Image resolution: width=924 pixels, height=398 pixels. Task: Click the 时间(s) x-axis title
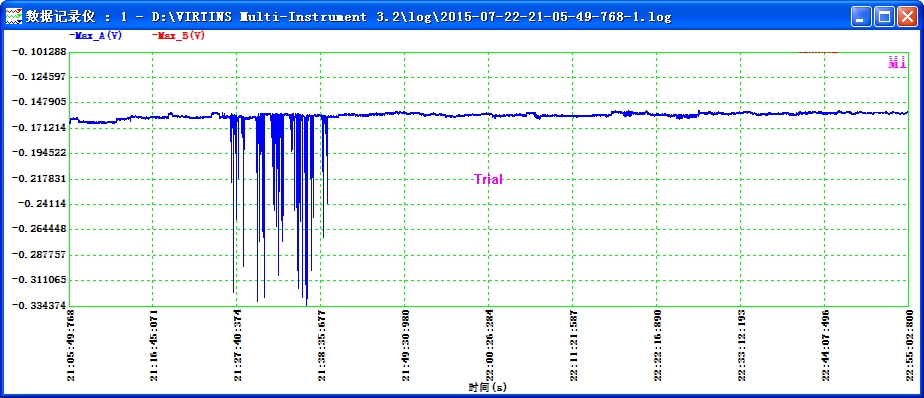click(488, 387)
